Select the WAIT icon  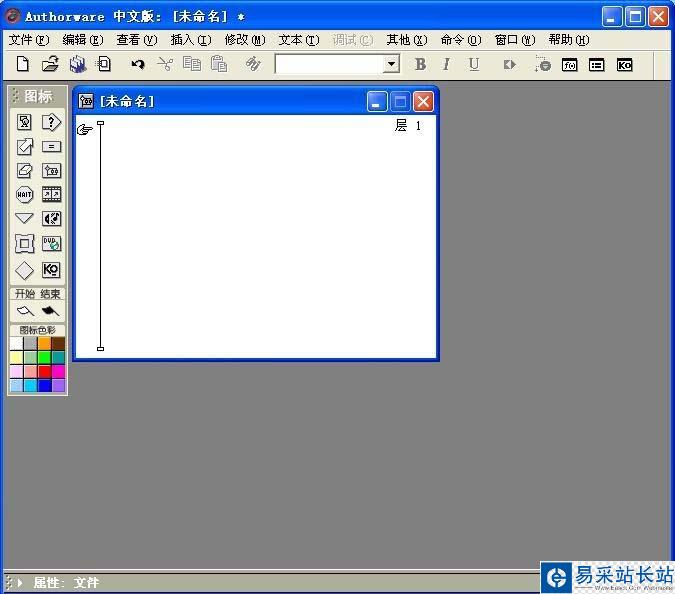click(24, 195)
